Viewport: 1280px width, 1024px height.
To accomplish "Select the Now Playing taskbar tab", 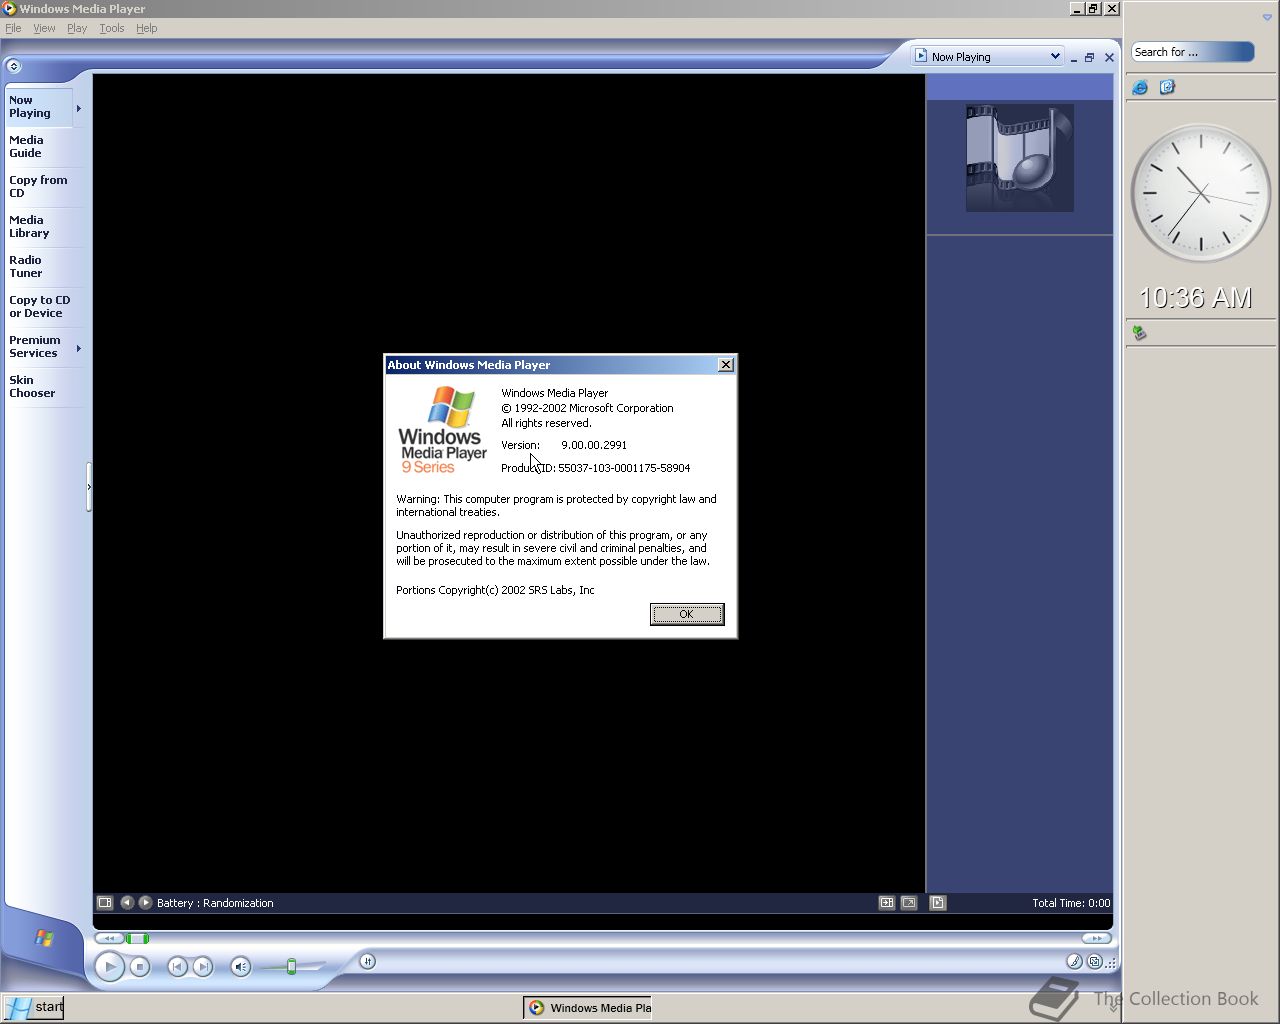I will [38, 107].
